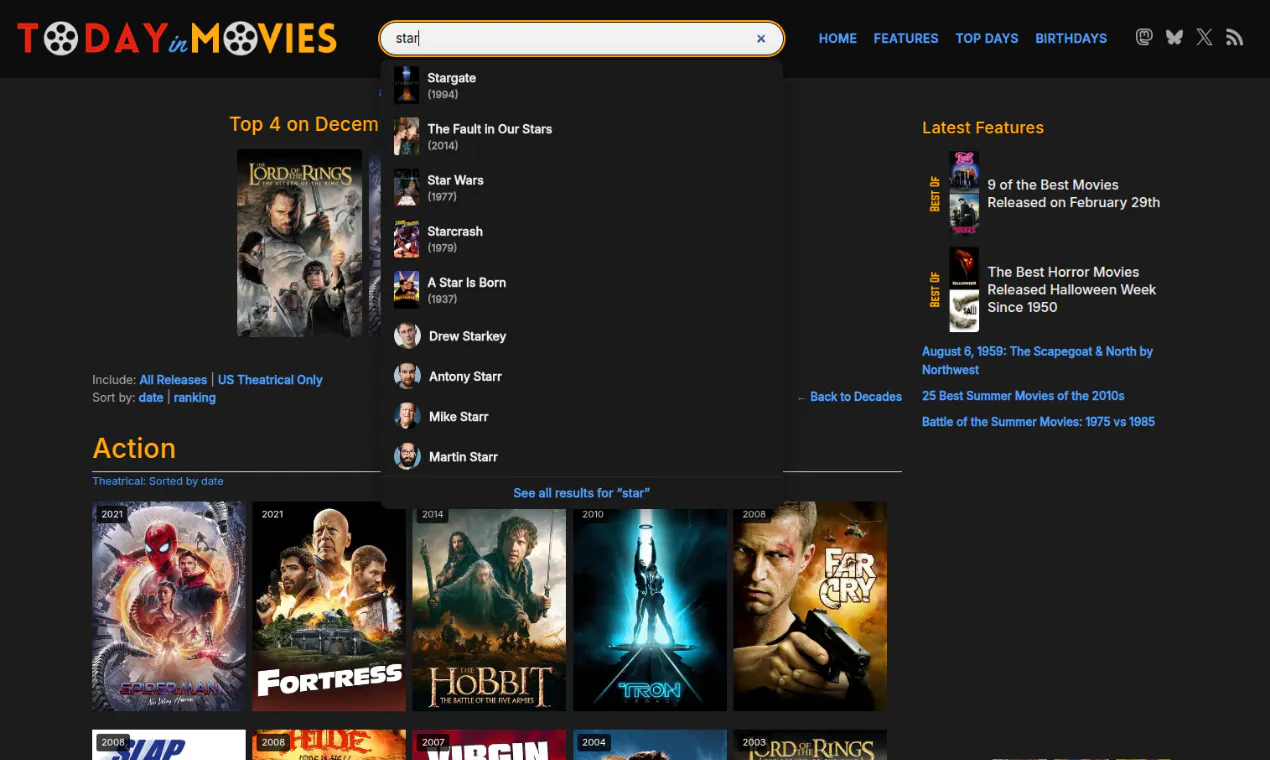Viewport: 1270px width, 760px height.
Task: Select Stargate (1994) suggestion
Action: pyautogui.click(x=581, y=85)
